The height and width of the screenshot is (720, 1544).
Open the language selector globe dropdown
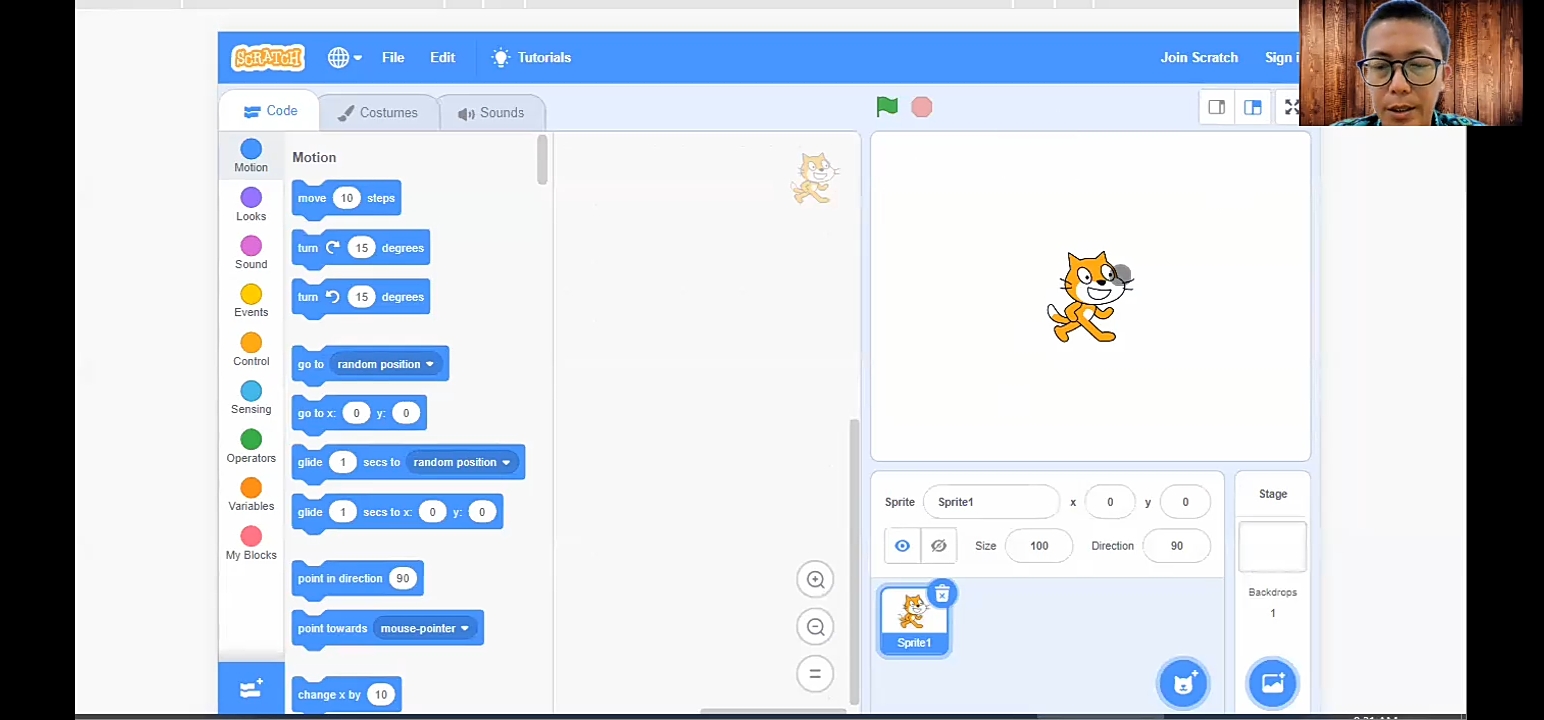point(344,57)
